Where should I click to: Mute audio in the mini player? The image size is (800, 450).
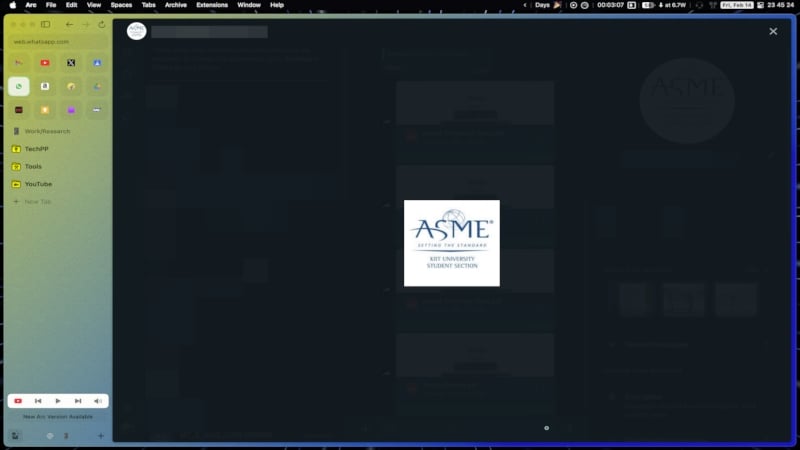pyautogui.click(x=97, y=401)
